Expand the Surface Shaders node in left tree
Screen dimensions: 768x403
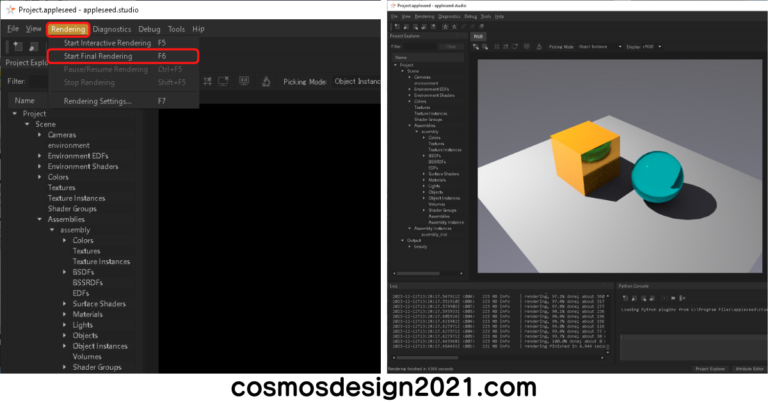click(x=65, y=303)
